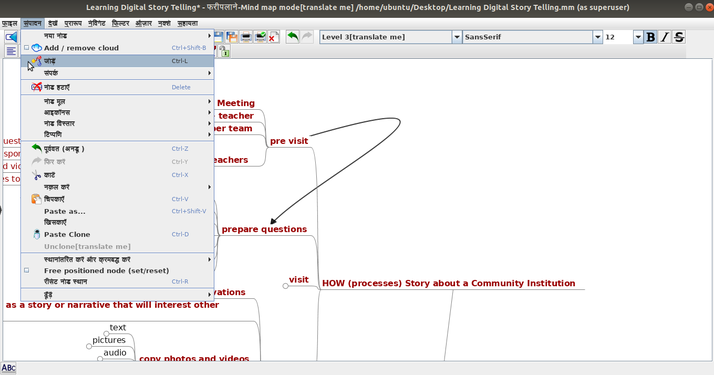Select Free positioned node (set/reset) entry
Image resolution: width=714 pixels, height=375 pixels.
coord(117,270)
